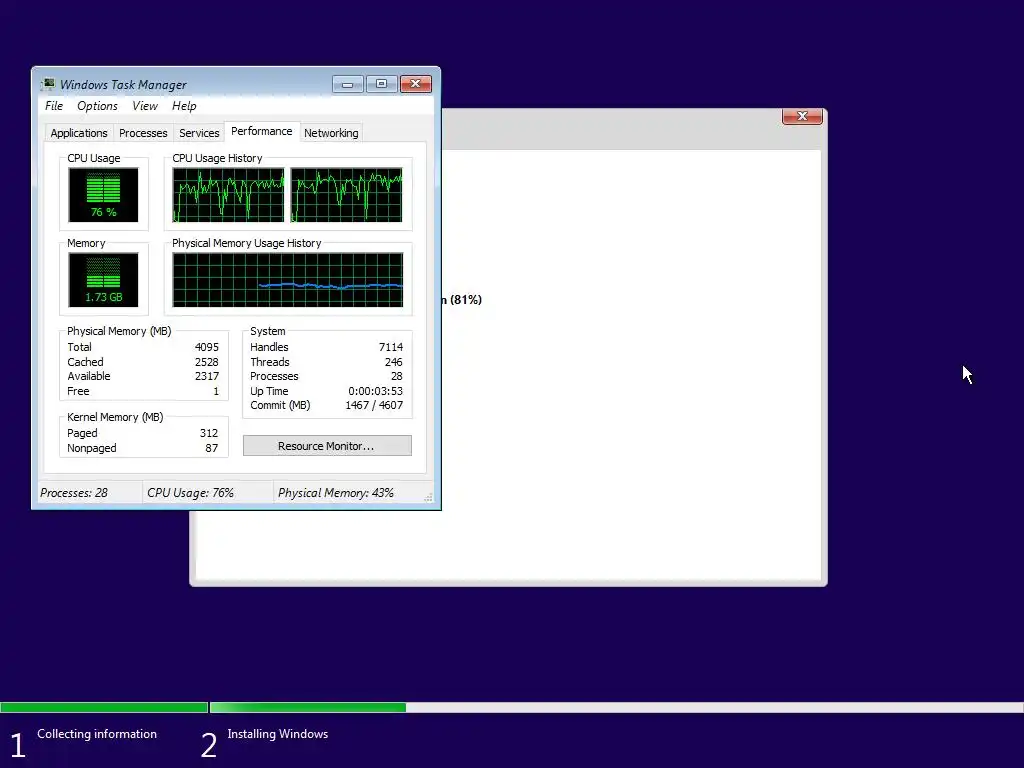Click the System Processes value 28
This screenshot has height=768, width=1024.
397,376
